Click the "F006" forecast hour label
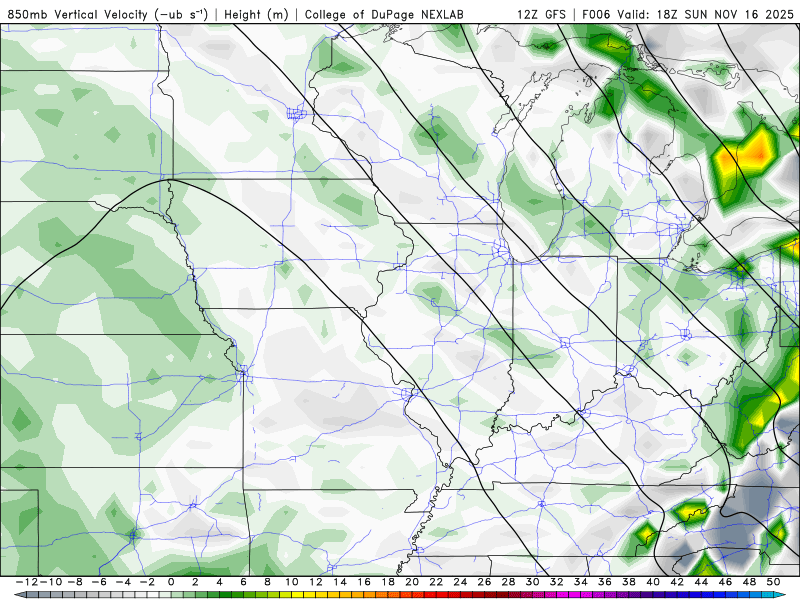Image resolution: width=800 pixels, height=600 pixels. click(596, 14)
